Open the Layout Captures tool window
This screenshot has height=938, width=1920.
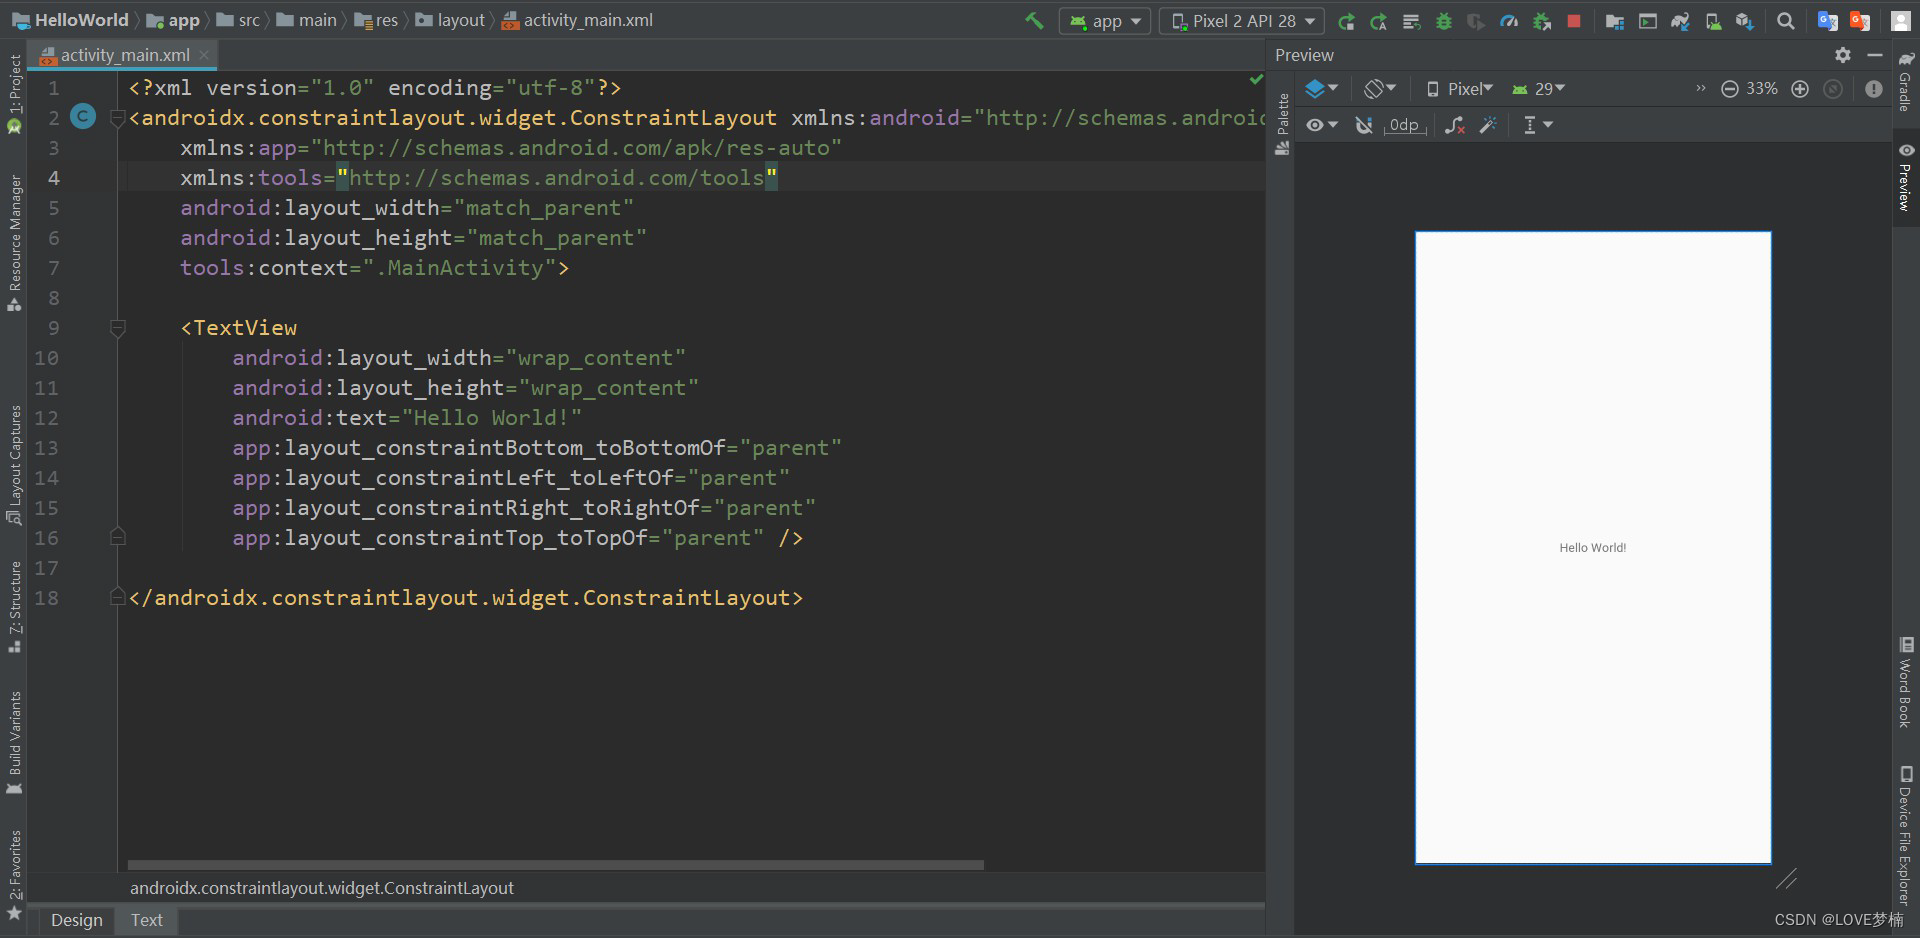point(14,464)
